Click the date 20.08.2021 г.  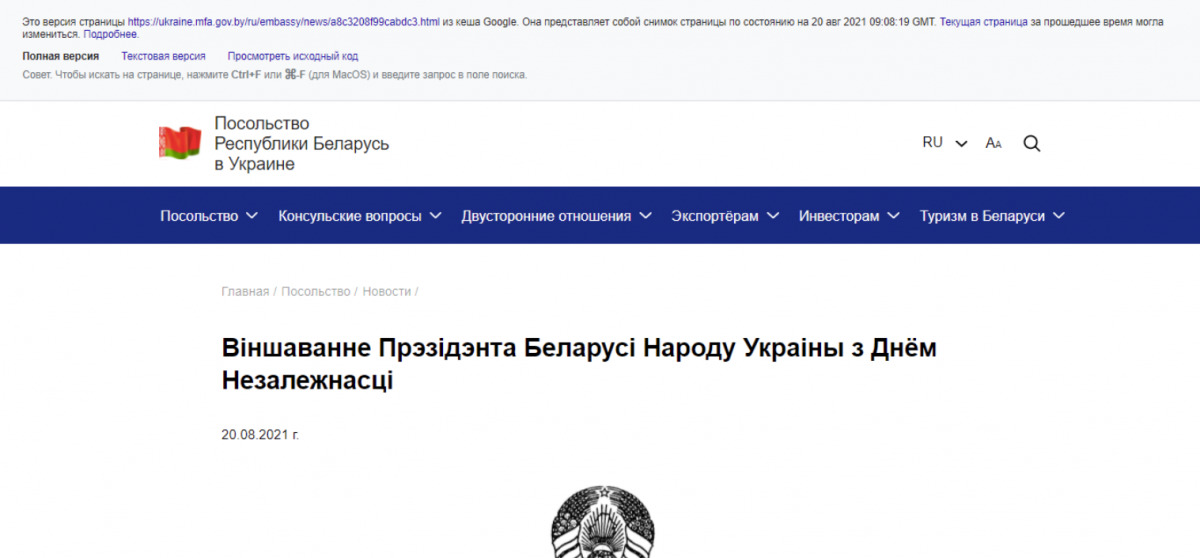[x=260, y=435]
